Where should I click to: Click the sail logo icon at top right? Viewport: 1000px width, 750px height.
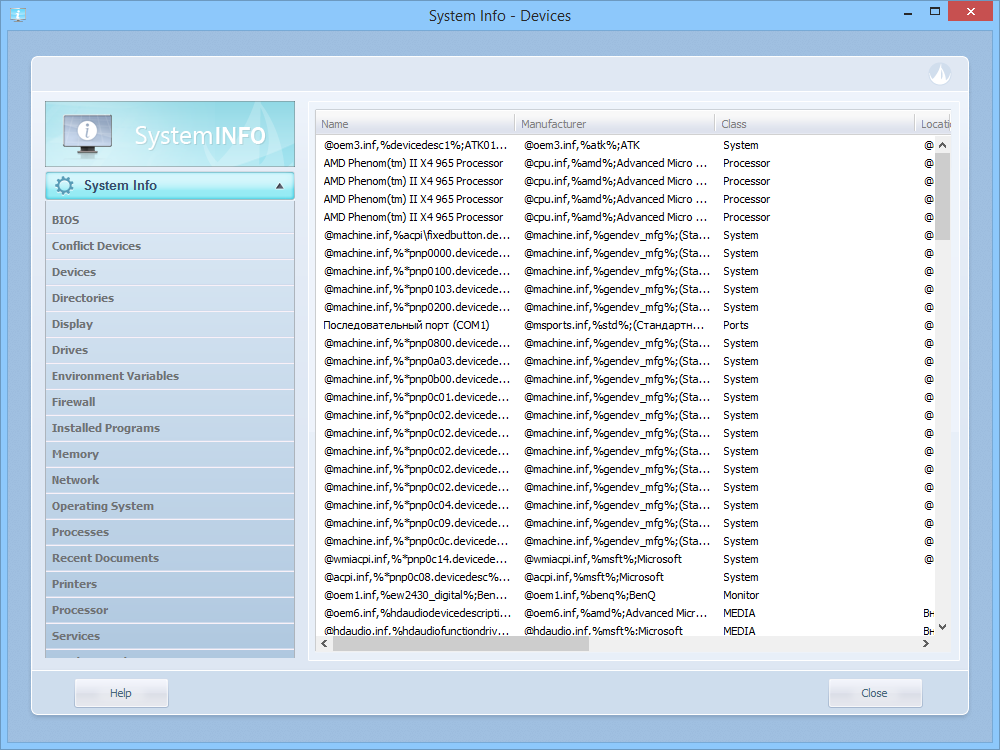(939, 74)
